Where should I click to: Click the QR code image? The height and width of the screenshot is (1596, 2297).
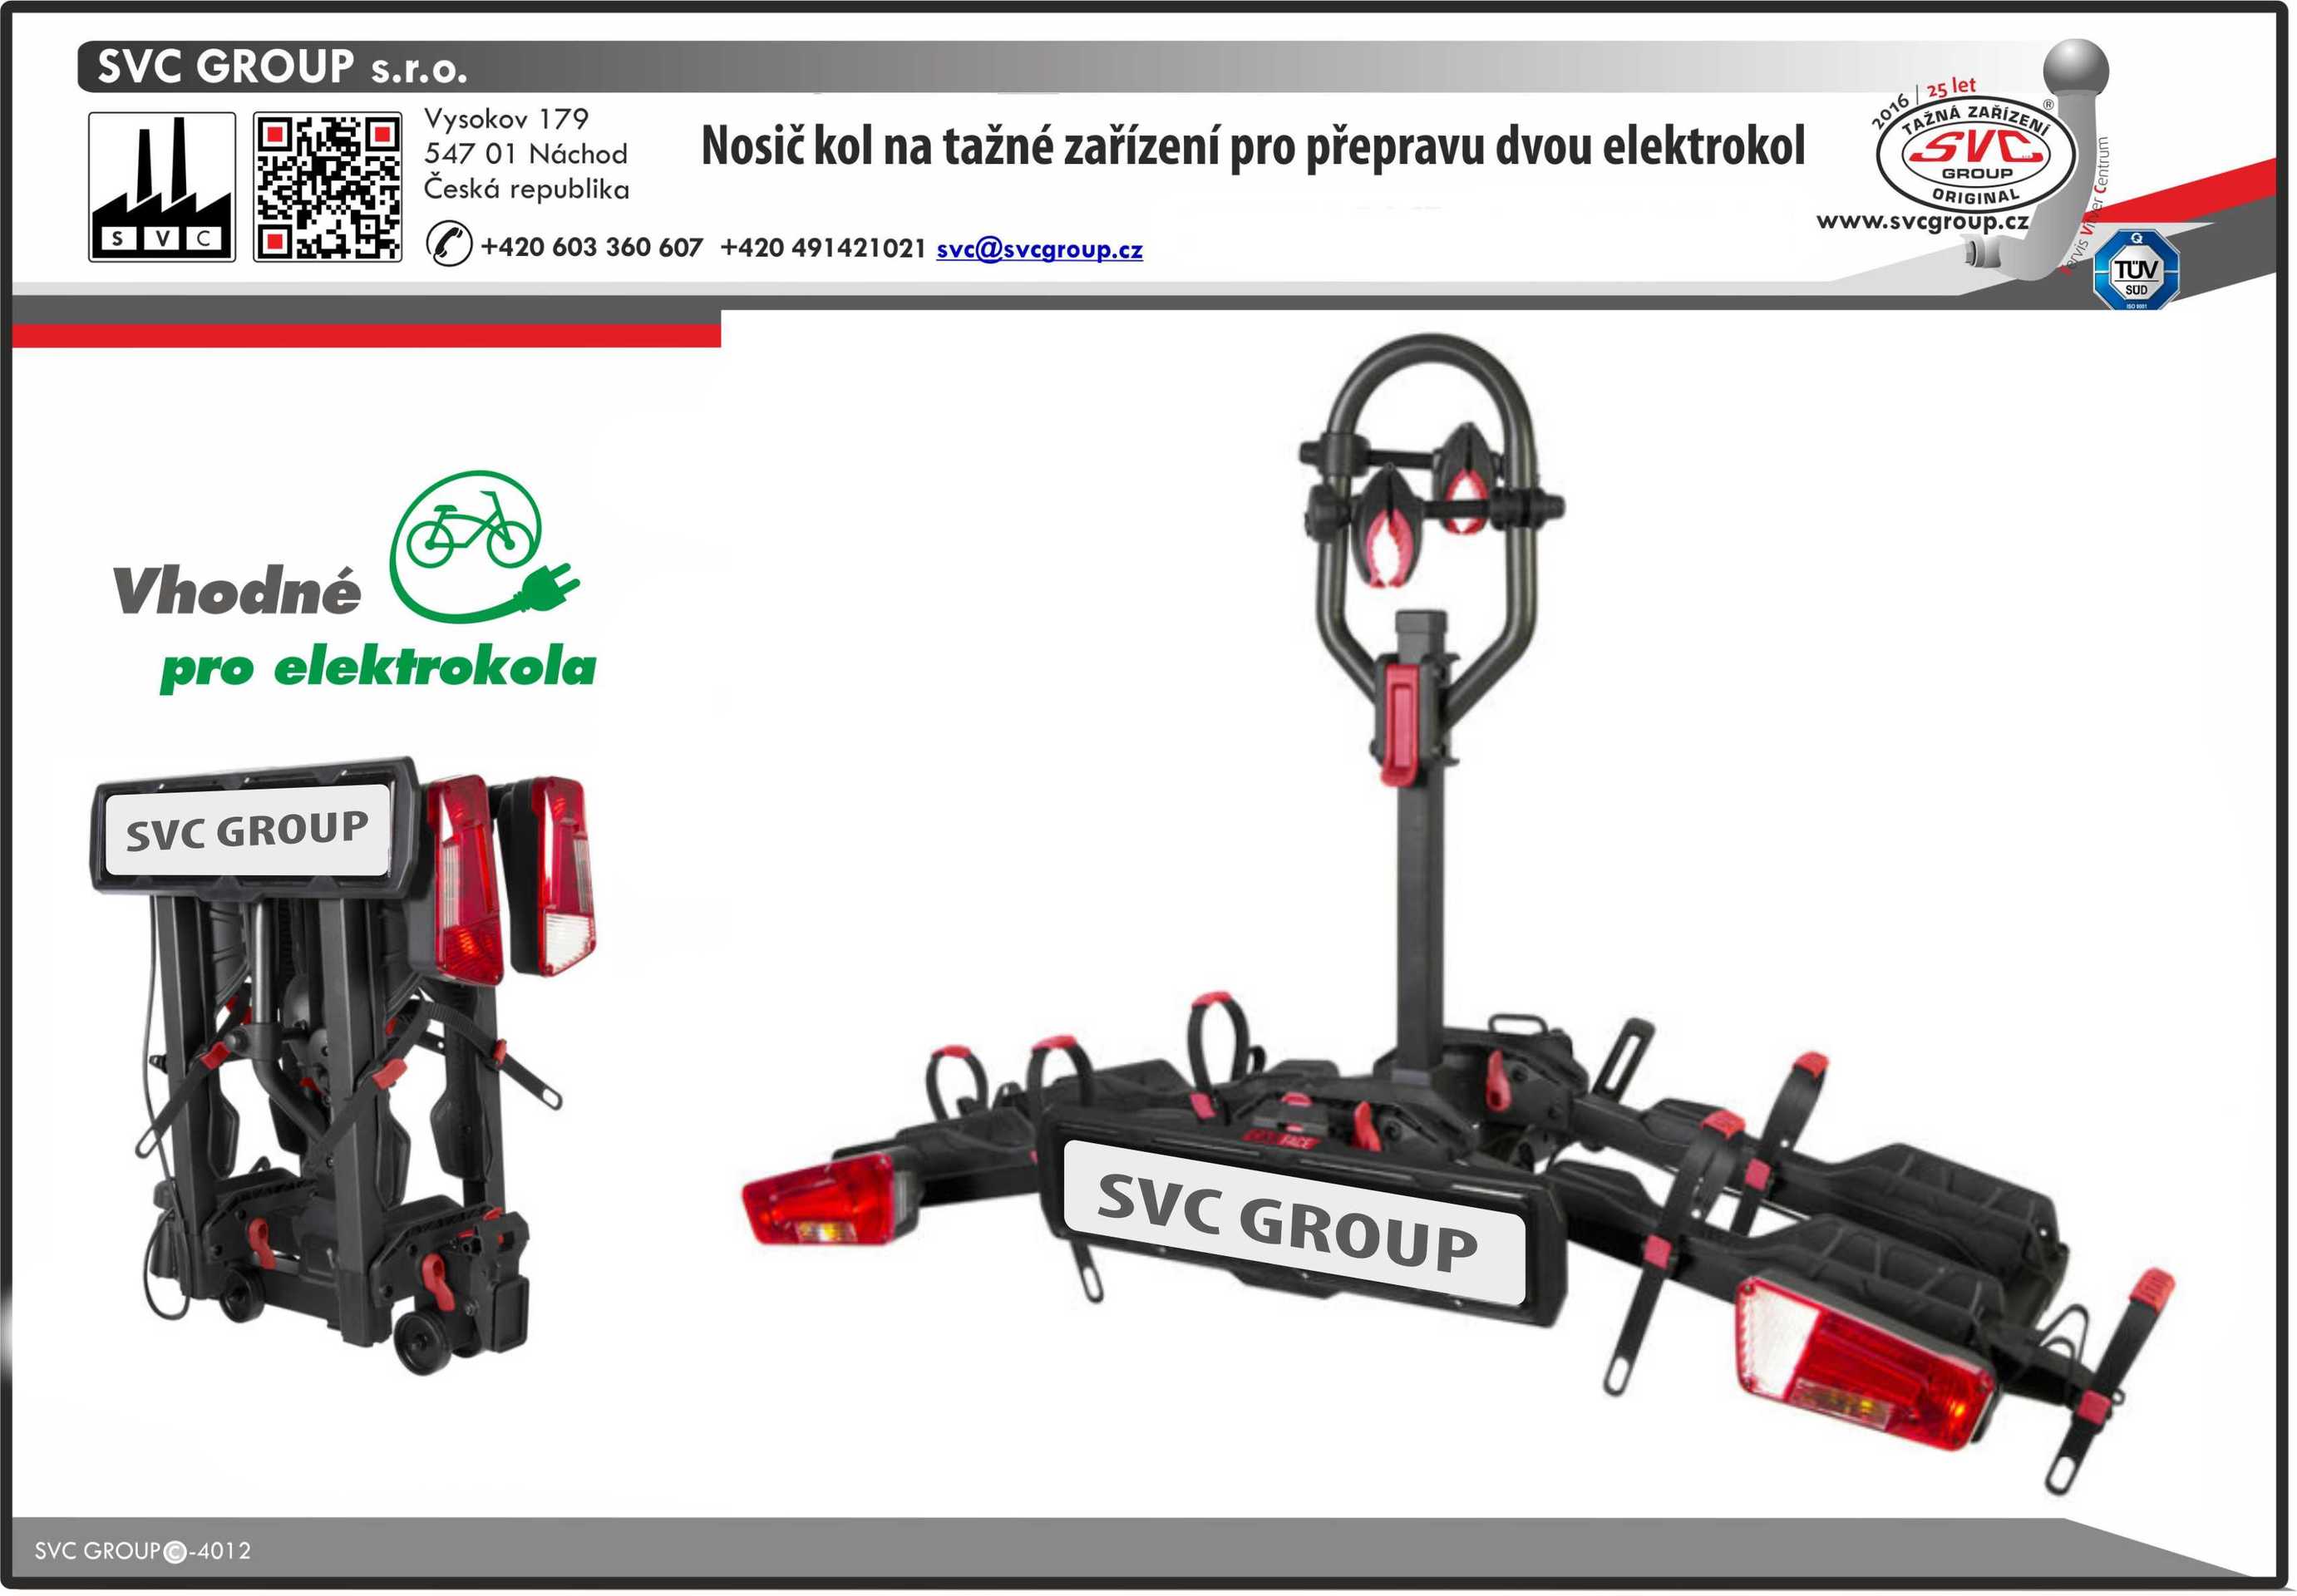(327, 187)
